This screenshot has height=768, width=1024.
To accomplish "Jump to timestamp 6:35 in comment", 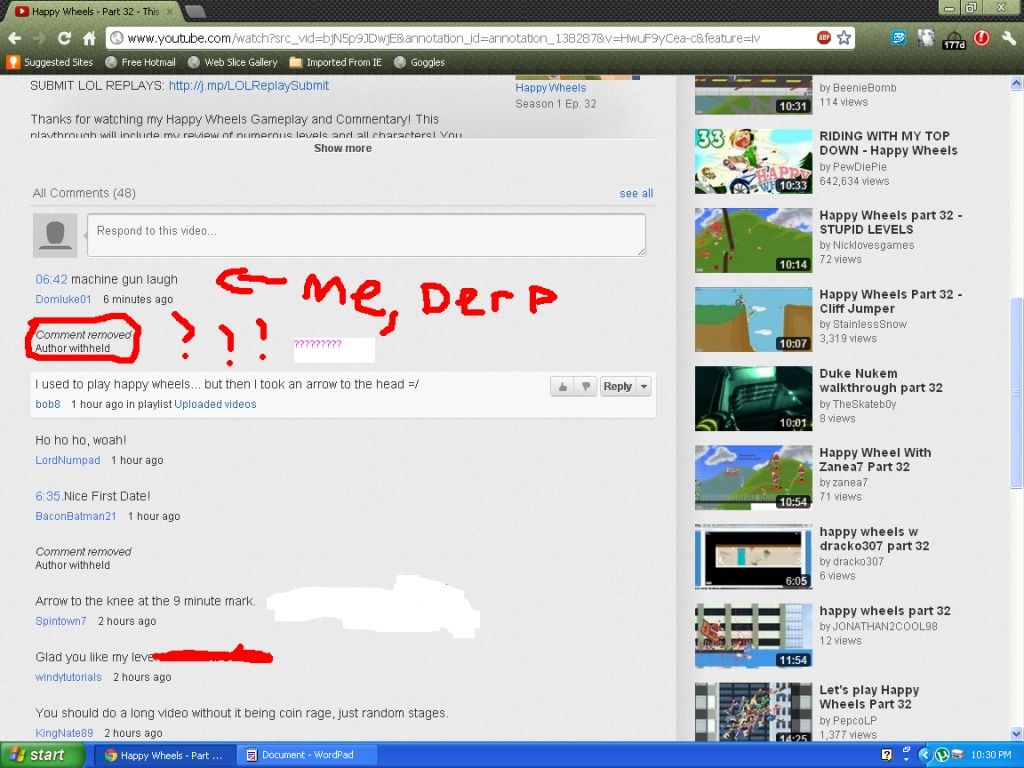I will tap(48, 496).
